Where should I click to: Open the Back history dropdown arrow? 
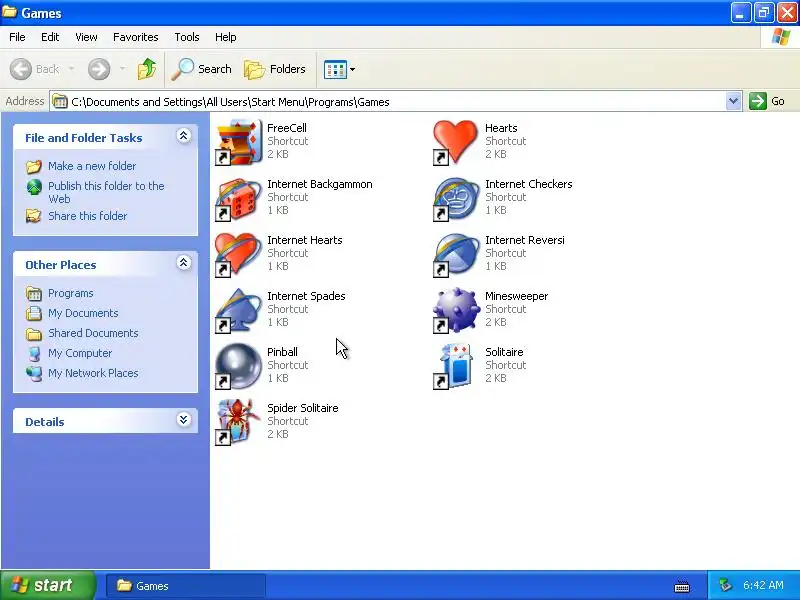[71, 69]
